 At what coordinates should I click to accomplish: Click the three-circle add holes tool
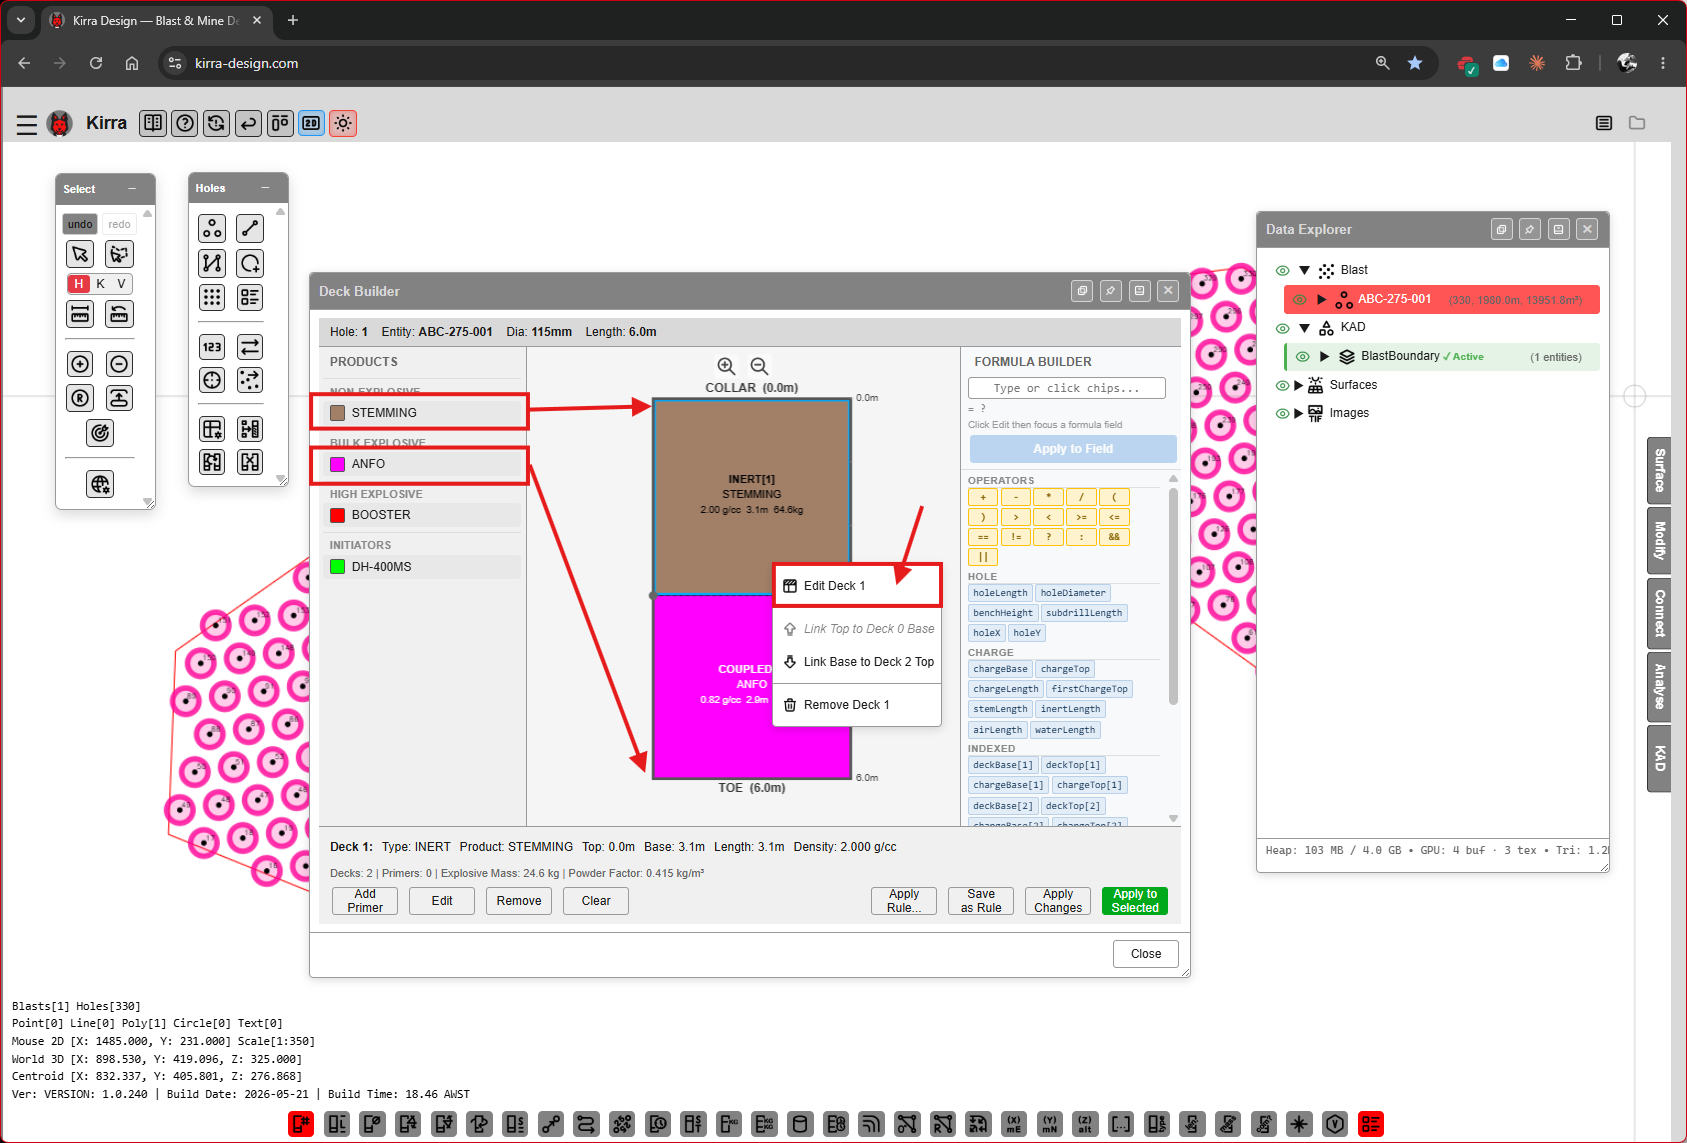coord(212,229)
